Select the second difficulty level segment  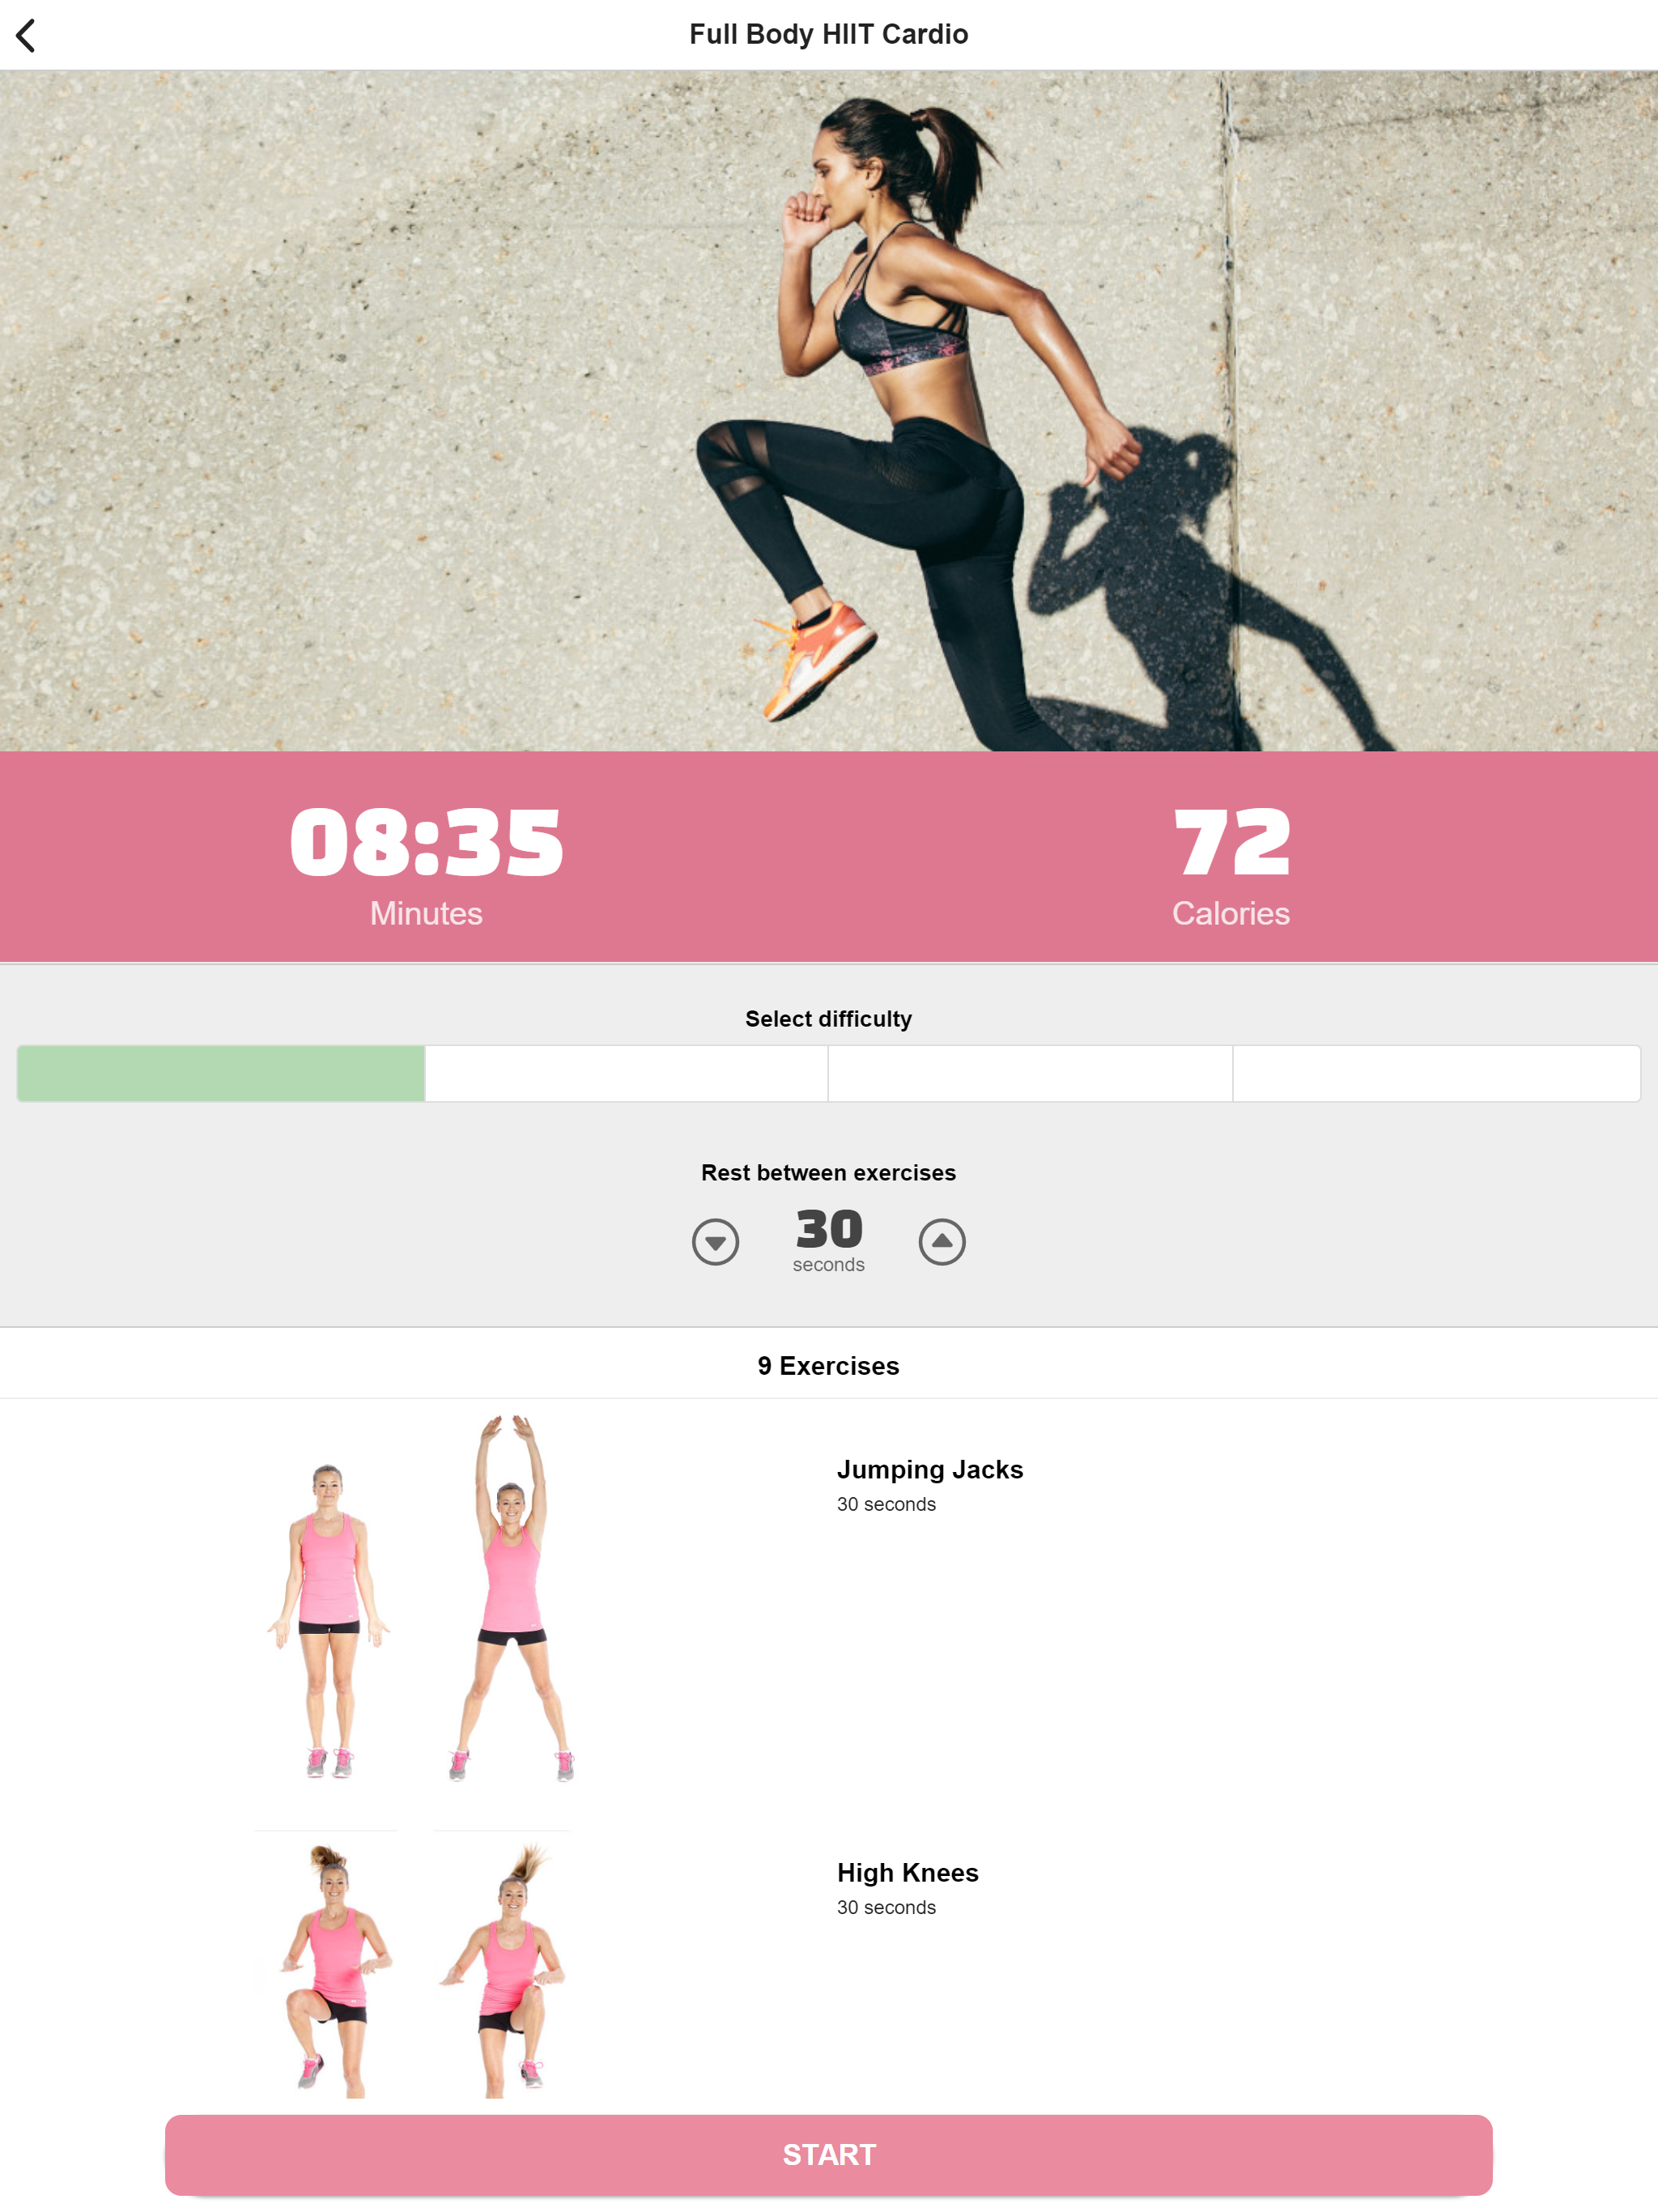coord(626,1073)
